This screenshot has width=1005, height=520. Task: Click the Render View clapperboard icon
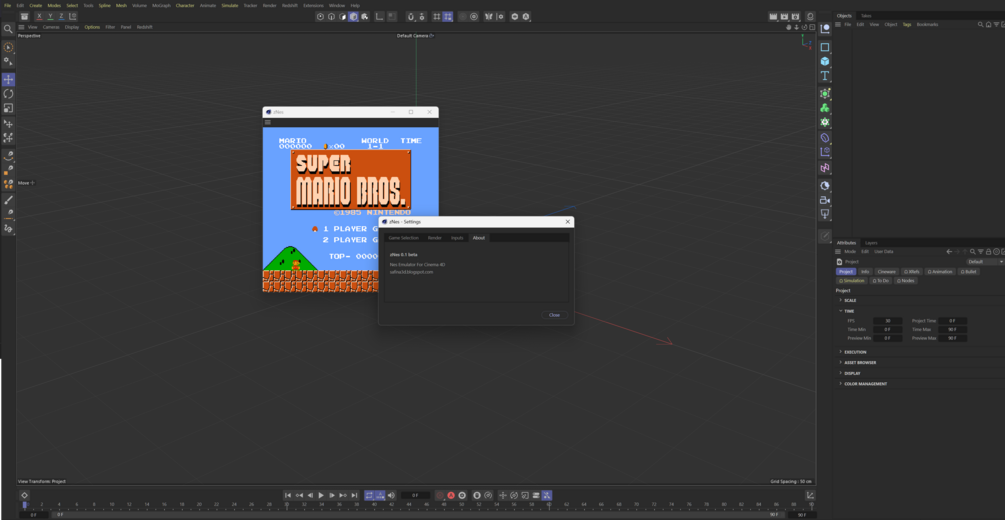click(x=773, y=17)
